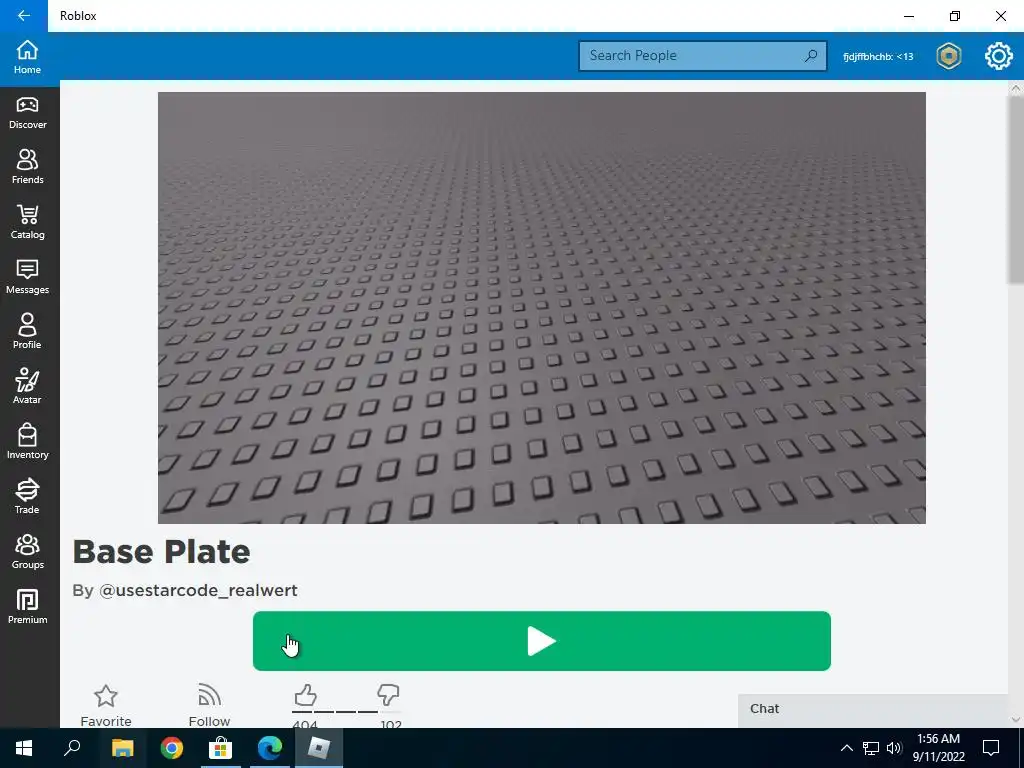
Task: Open the Trade page
Action: point(27,496)
